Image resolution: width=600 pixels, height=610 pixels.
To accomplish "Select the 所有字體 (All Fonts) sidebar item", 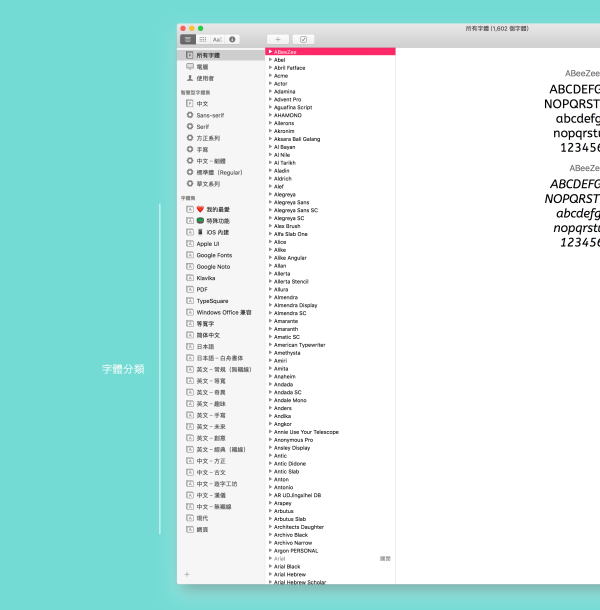I will point(221,55).
